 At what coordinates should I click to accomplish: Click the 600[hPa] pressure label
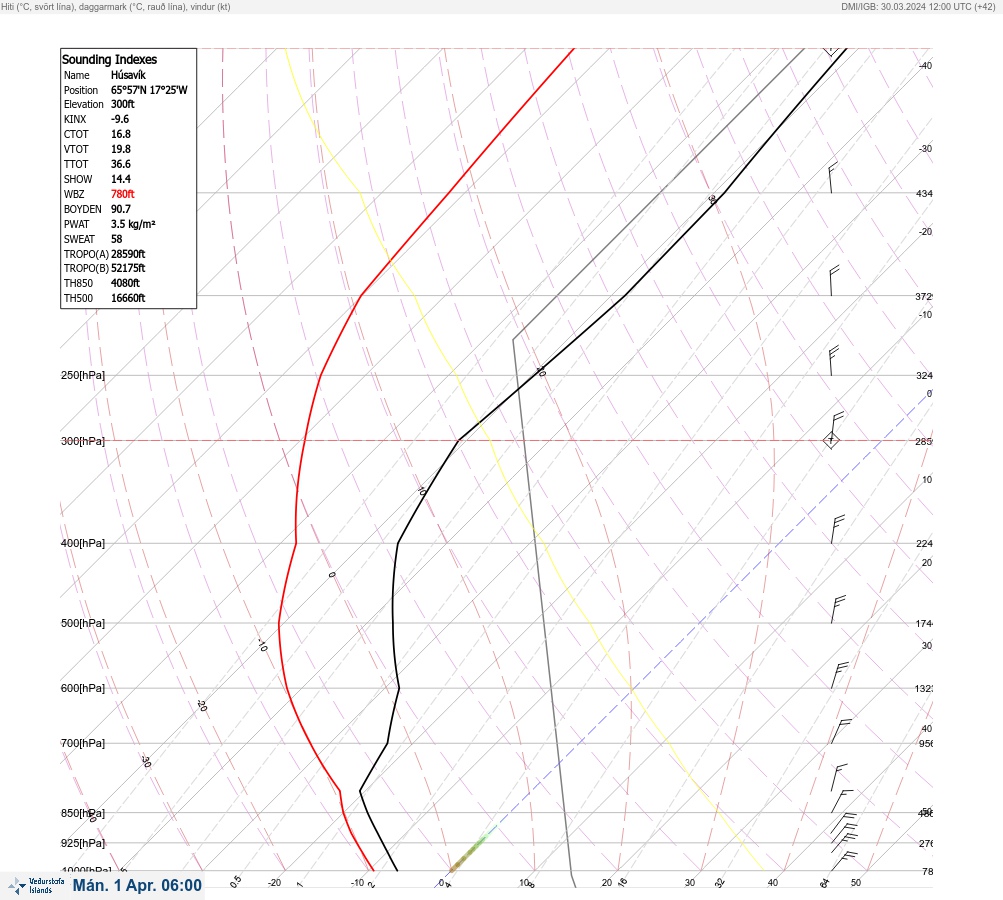pos(83,688)
